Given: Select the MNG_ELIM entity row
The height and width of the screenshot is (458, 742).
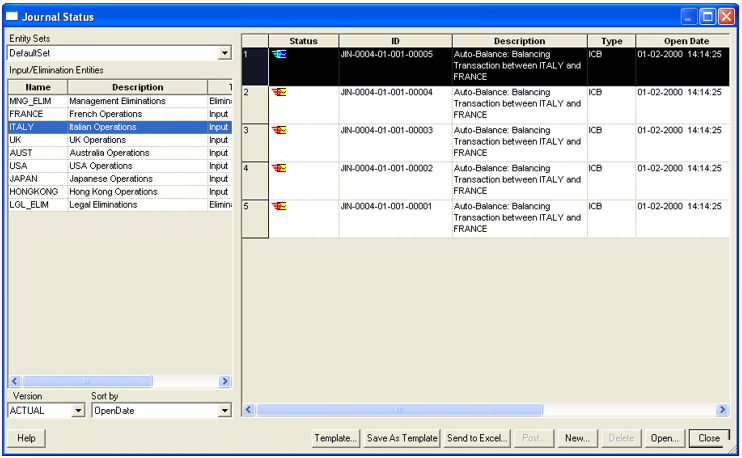Looking at the screenshot, I should pyautogui.click(x=120, y=101).
